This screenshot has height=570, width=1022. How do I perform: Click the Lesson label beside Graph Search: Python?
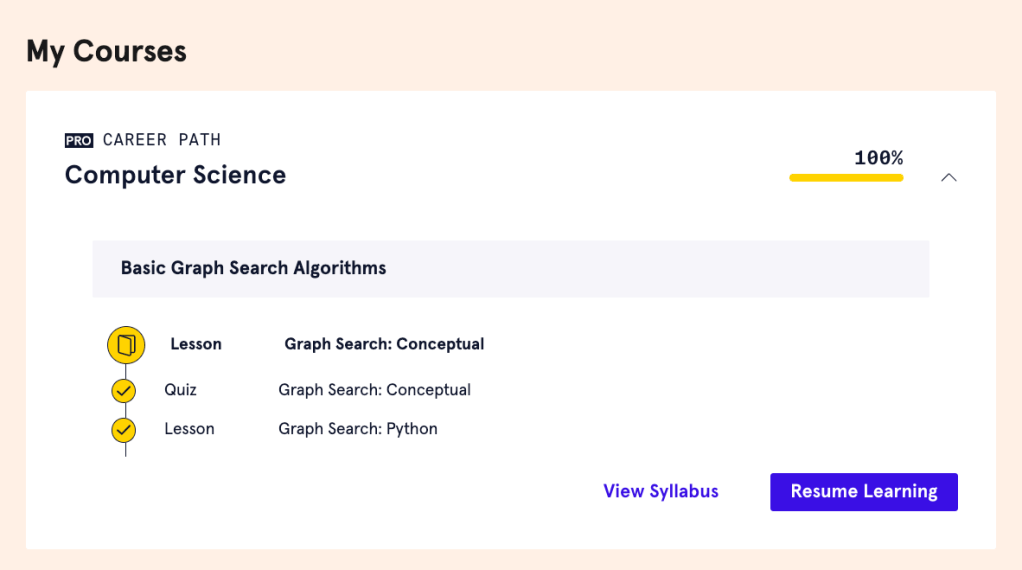click(x=189, y=429)
